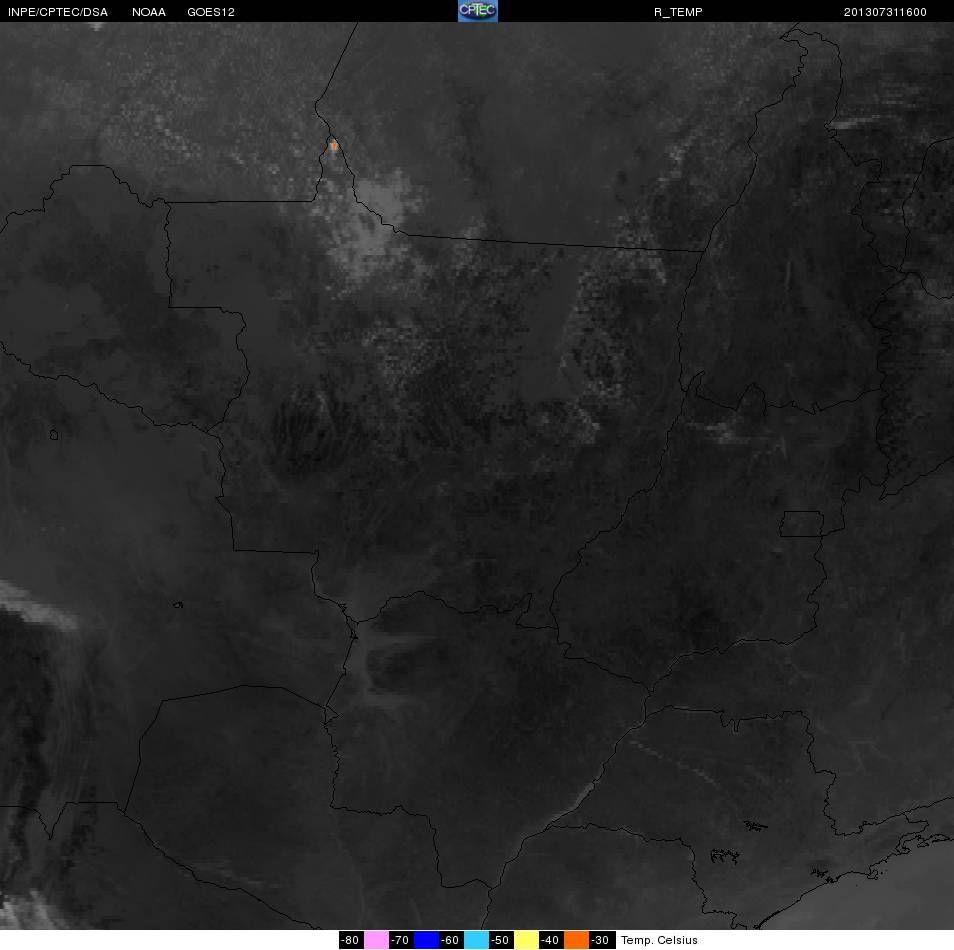Click the -40 legend value
Screen dimensions: 954x950
coord(551,940)
